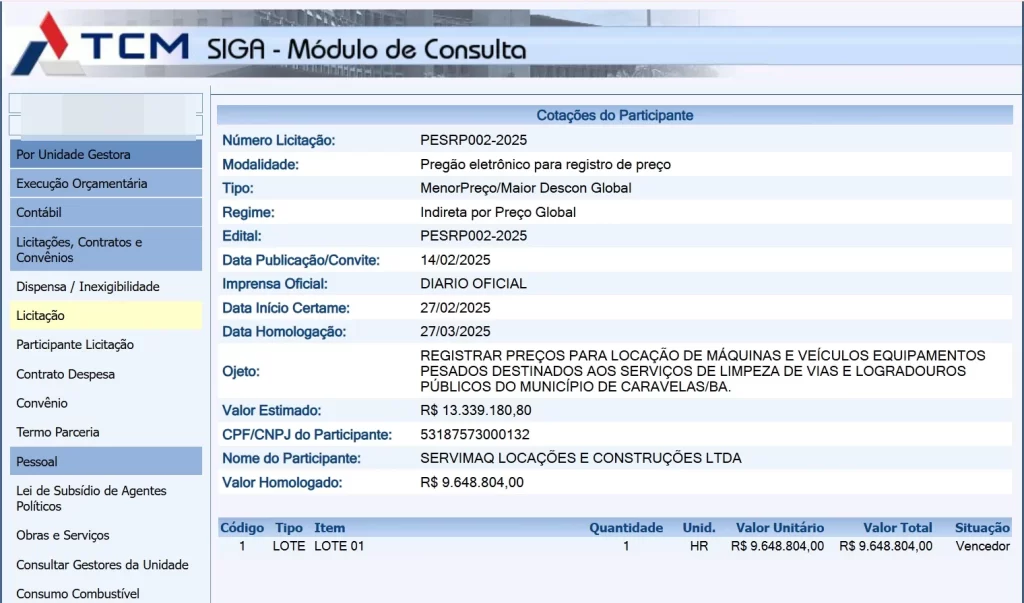This screenshot has height=603, width=1024.
Task: Open Lei de Subsídio de Agentes Políticos
Action: tap(91, 498)
